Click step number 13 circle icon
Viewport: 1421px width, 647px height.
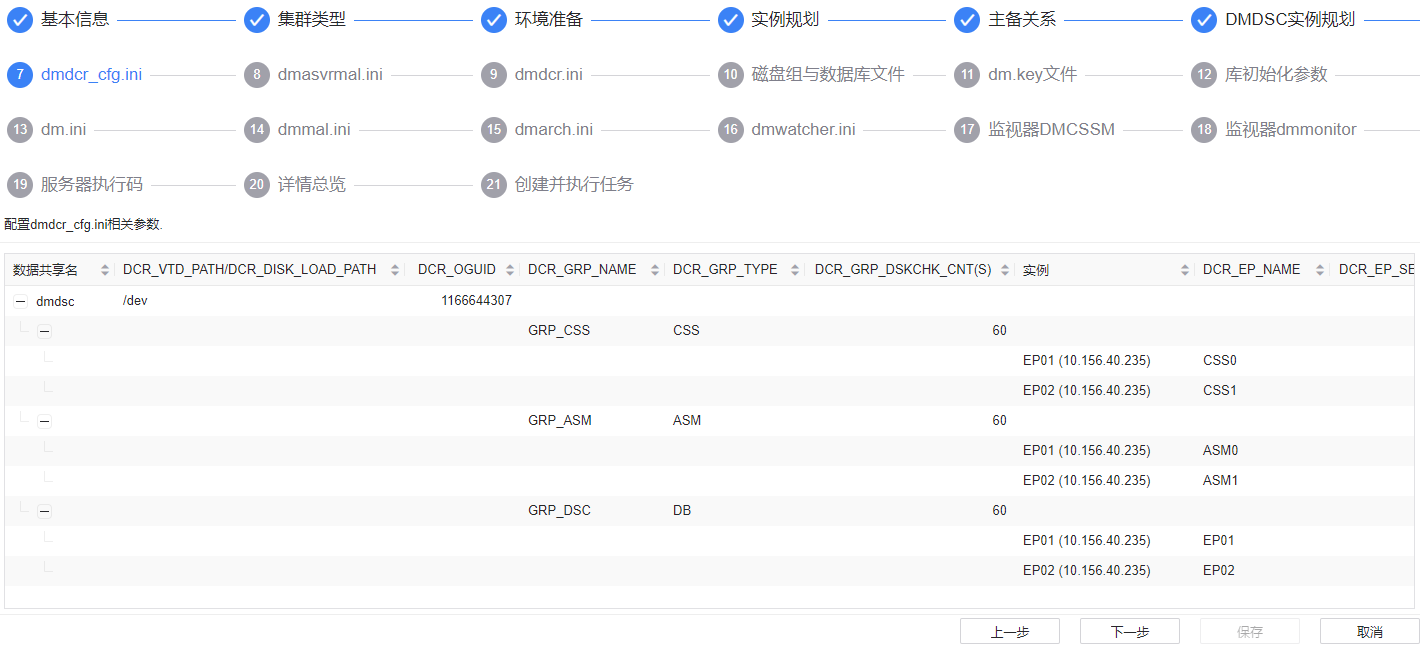20,130
